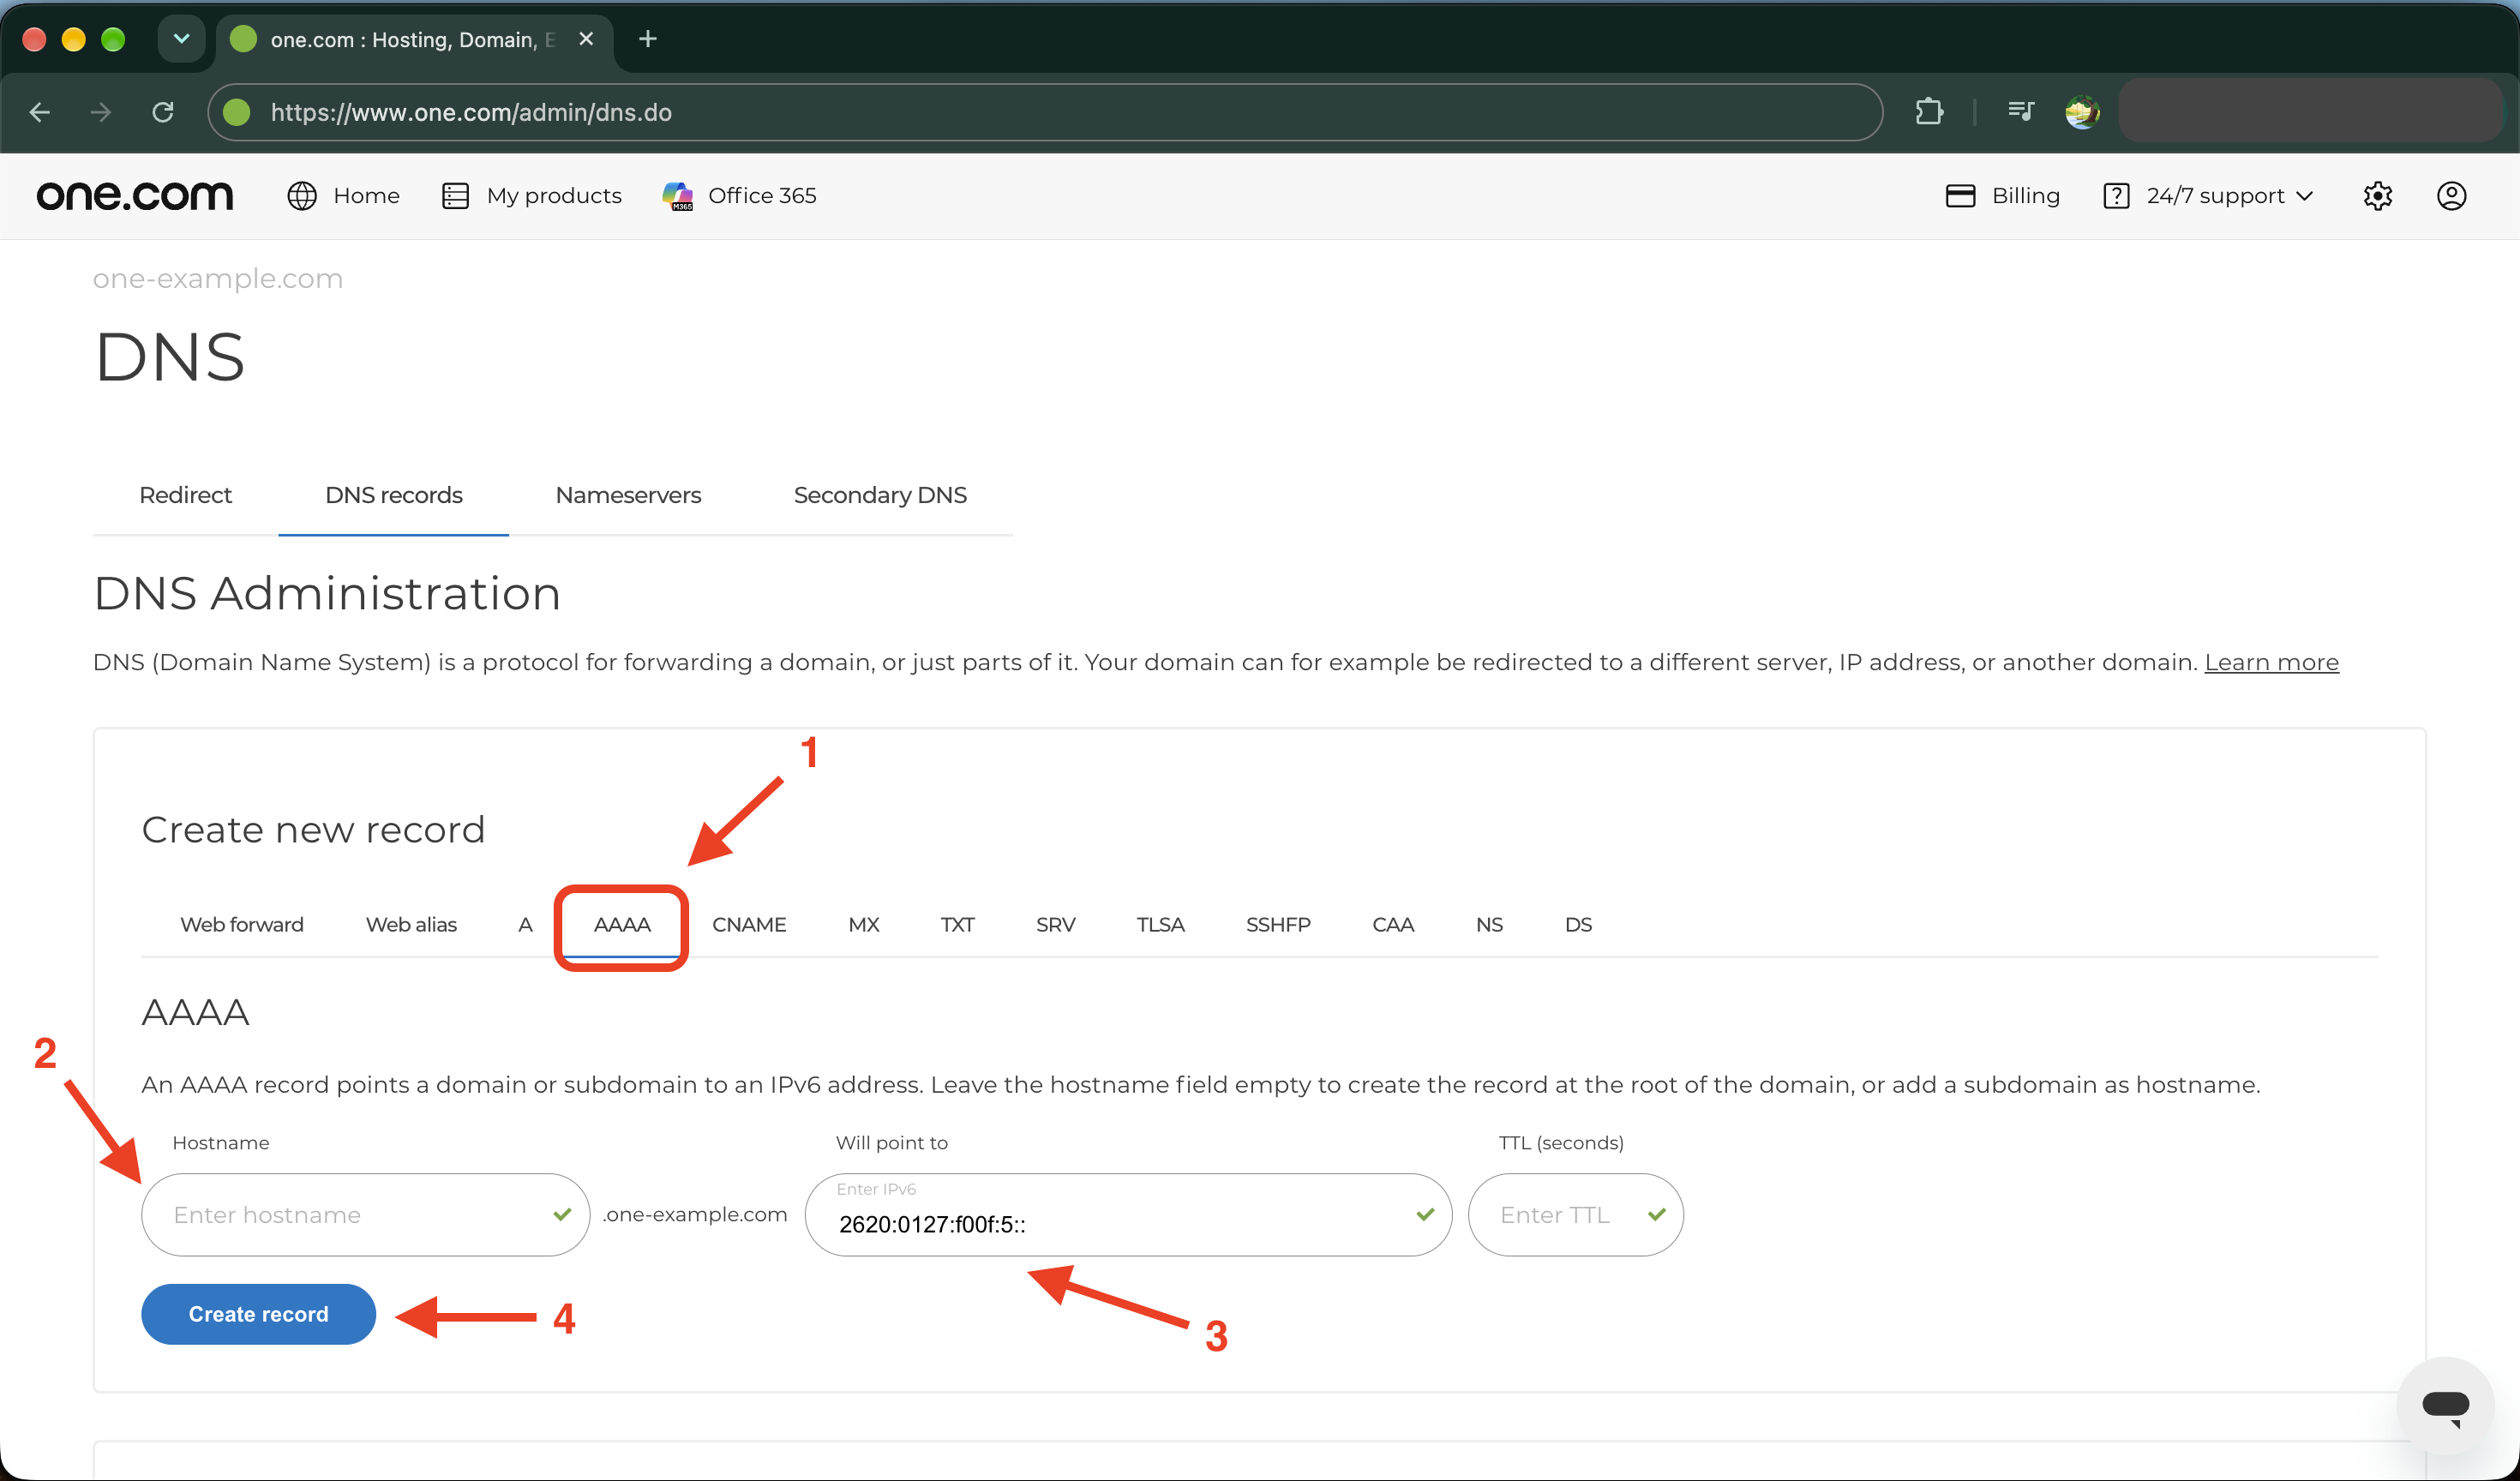Select Web alias record type
This screenshot has height=1481, width=2520.
pyautogui.click(x=411, y=924)
